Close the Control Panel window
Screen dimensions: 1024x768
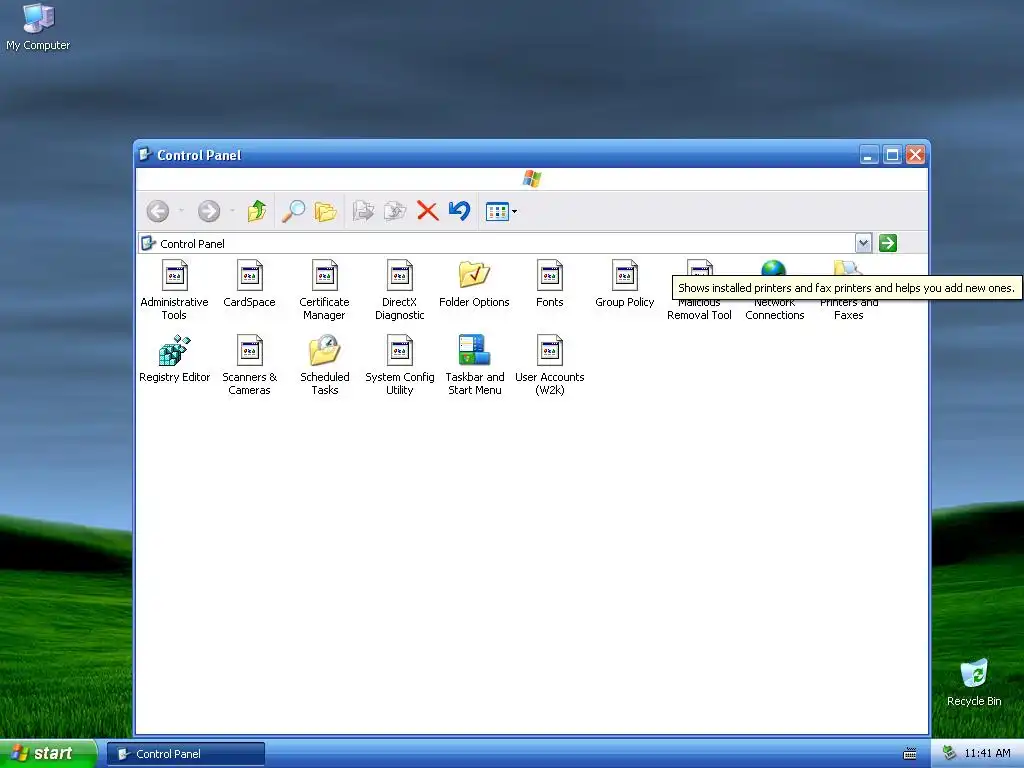[916, 155]
